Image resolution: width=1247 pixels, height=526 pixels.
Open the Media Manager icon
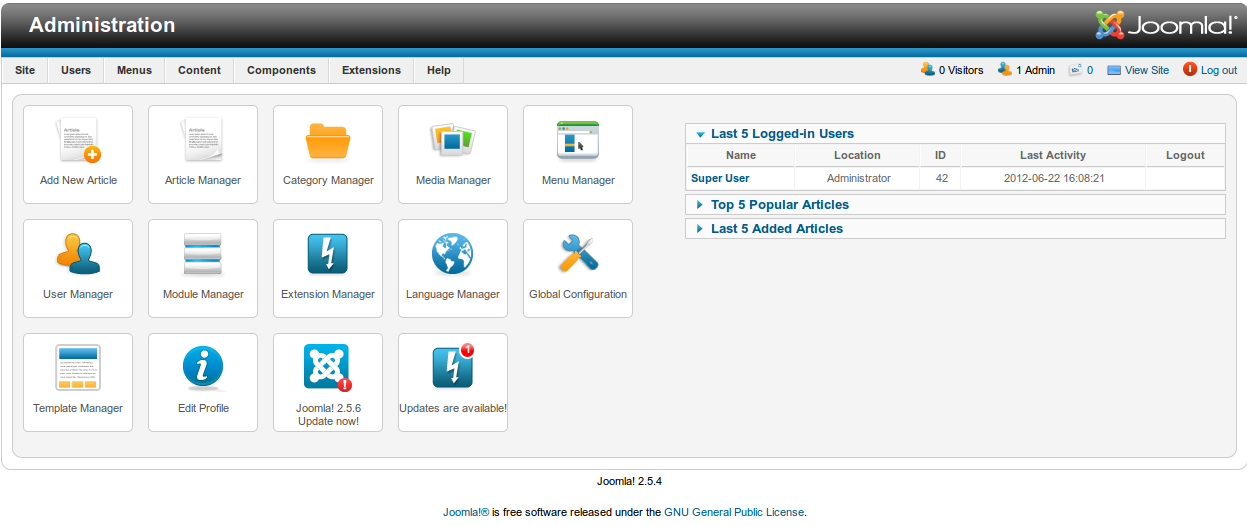click(x=453, y=141)
